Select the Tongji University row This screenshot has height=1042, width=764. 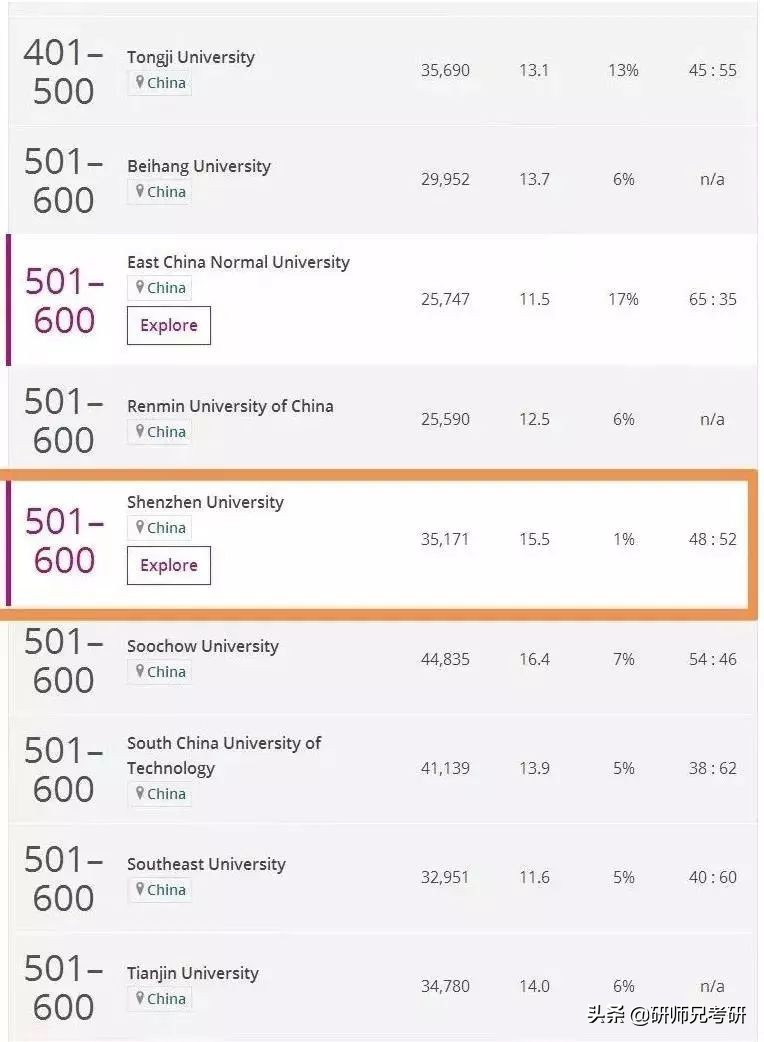click(382, 70)
